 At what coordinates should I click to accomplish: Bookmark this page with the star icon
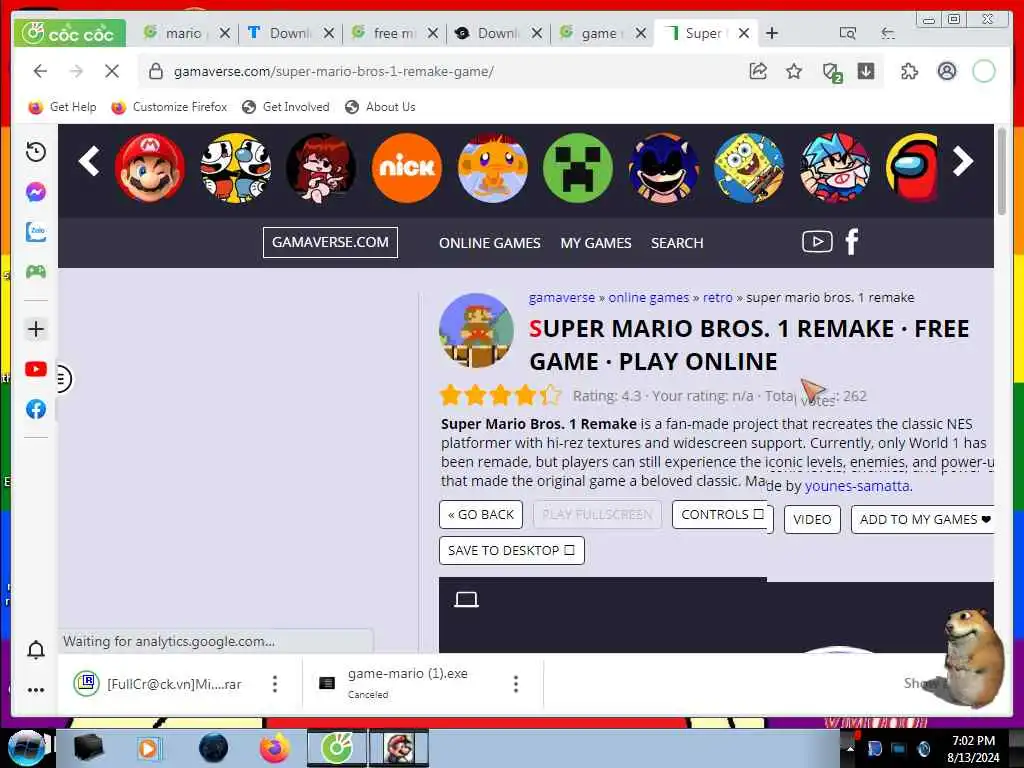[793, 71]
